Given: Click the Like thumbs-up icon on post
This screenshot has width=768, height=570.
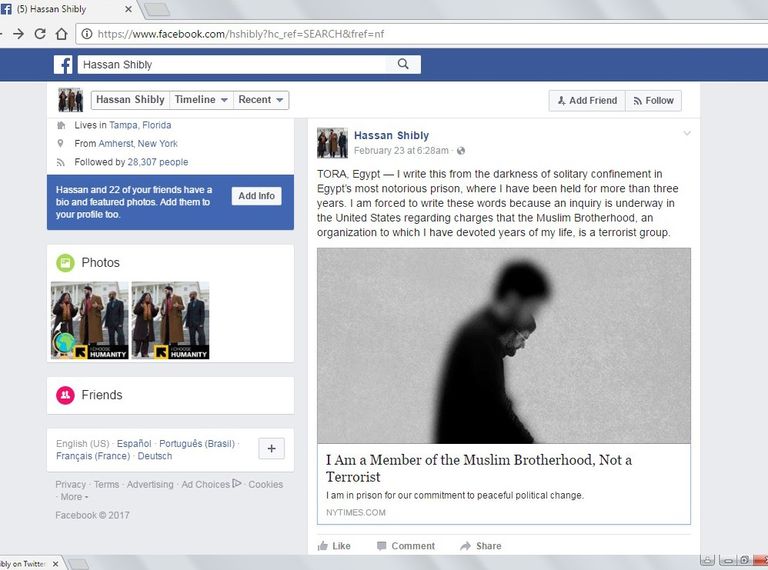Looking at the screenshot, I should click(x=323, y=546).
